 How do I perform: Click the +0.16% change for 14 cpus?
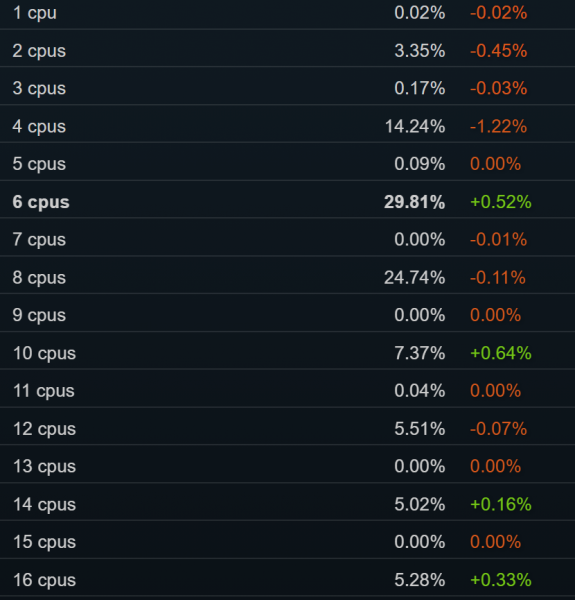[x=501, y=504]
